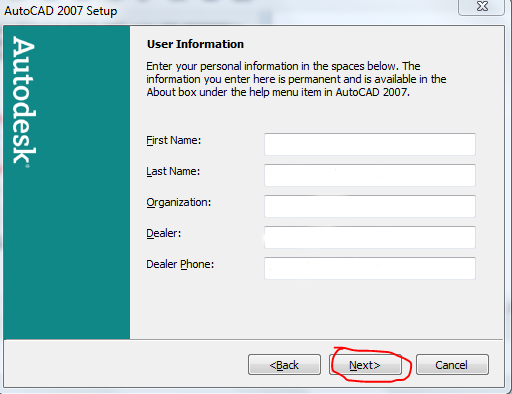Click the User Information heading
Image resolution: width=512 pixels, height=394 pixels.
click(195, 44)
